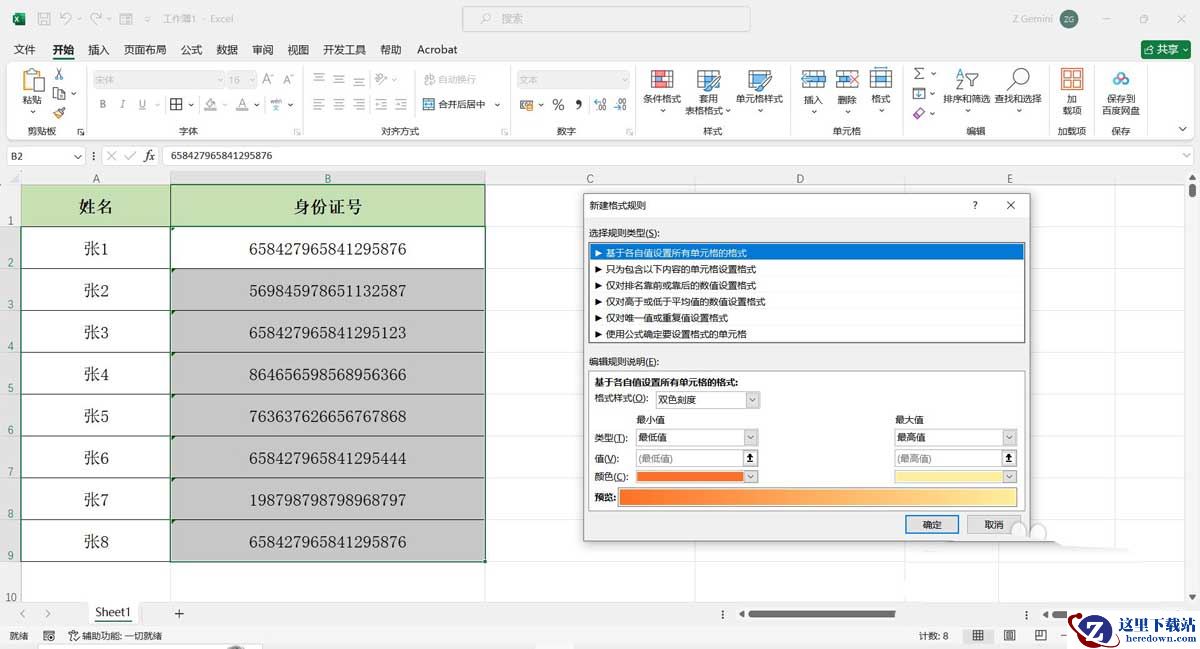1200x649 pixels.
Task: Click the cell Borders icon
Action: click(176, 104)
